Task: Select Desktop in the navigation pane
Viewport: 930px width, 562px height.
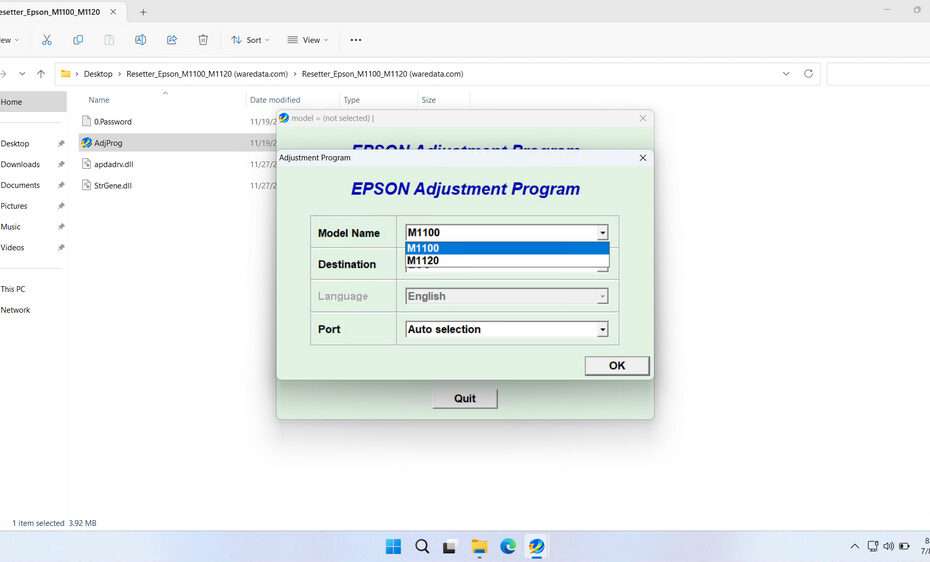Action: 15,143
